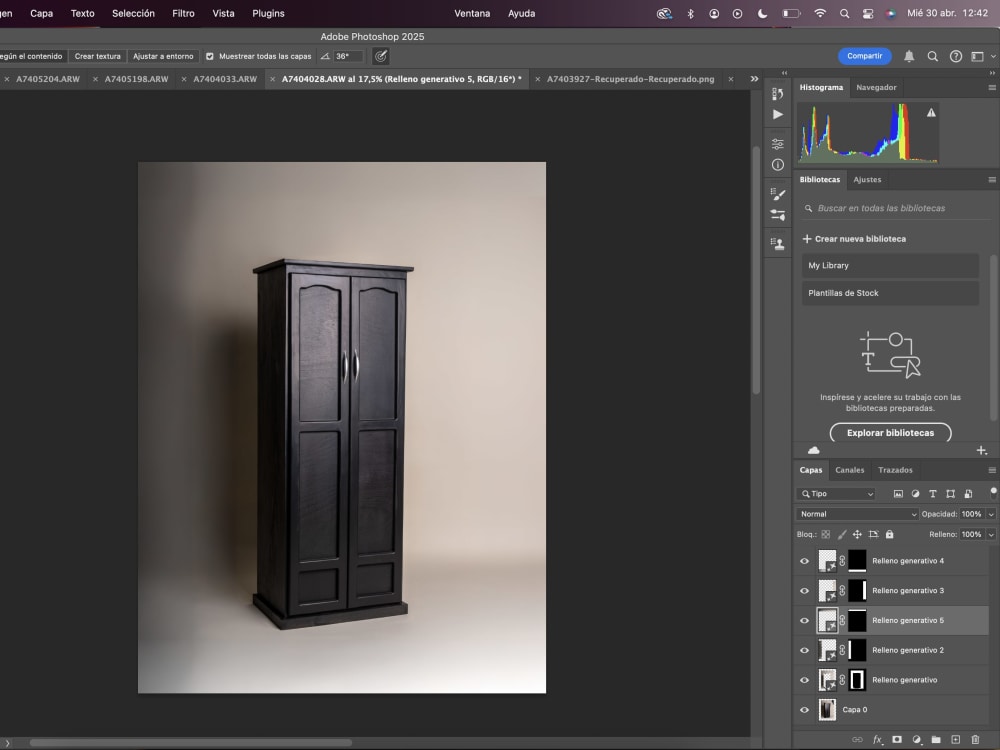Click the Explorar bibliotecas button
1000x750 pixels.
point(890,433)
